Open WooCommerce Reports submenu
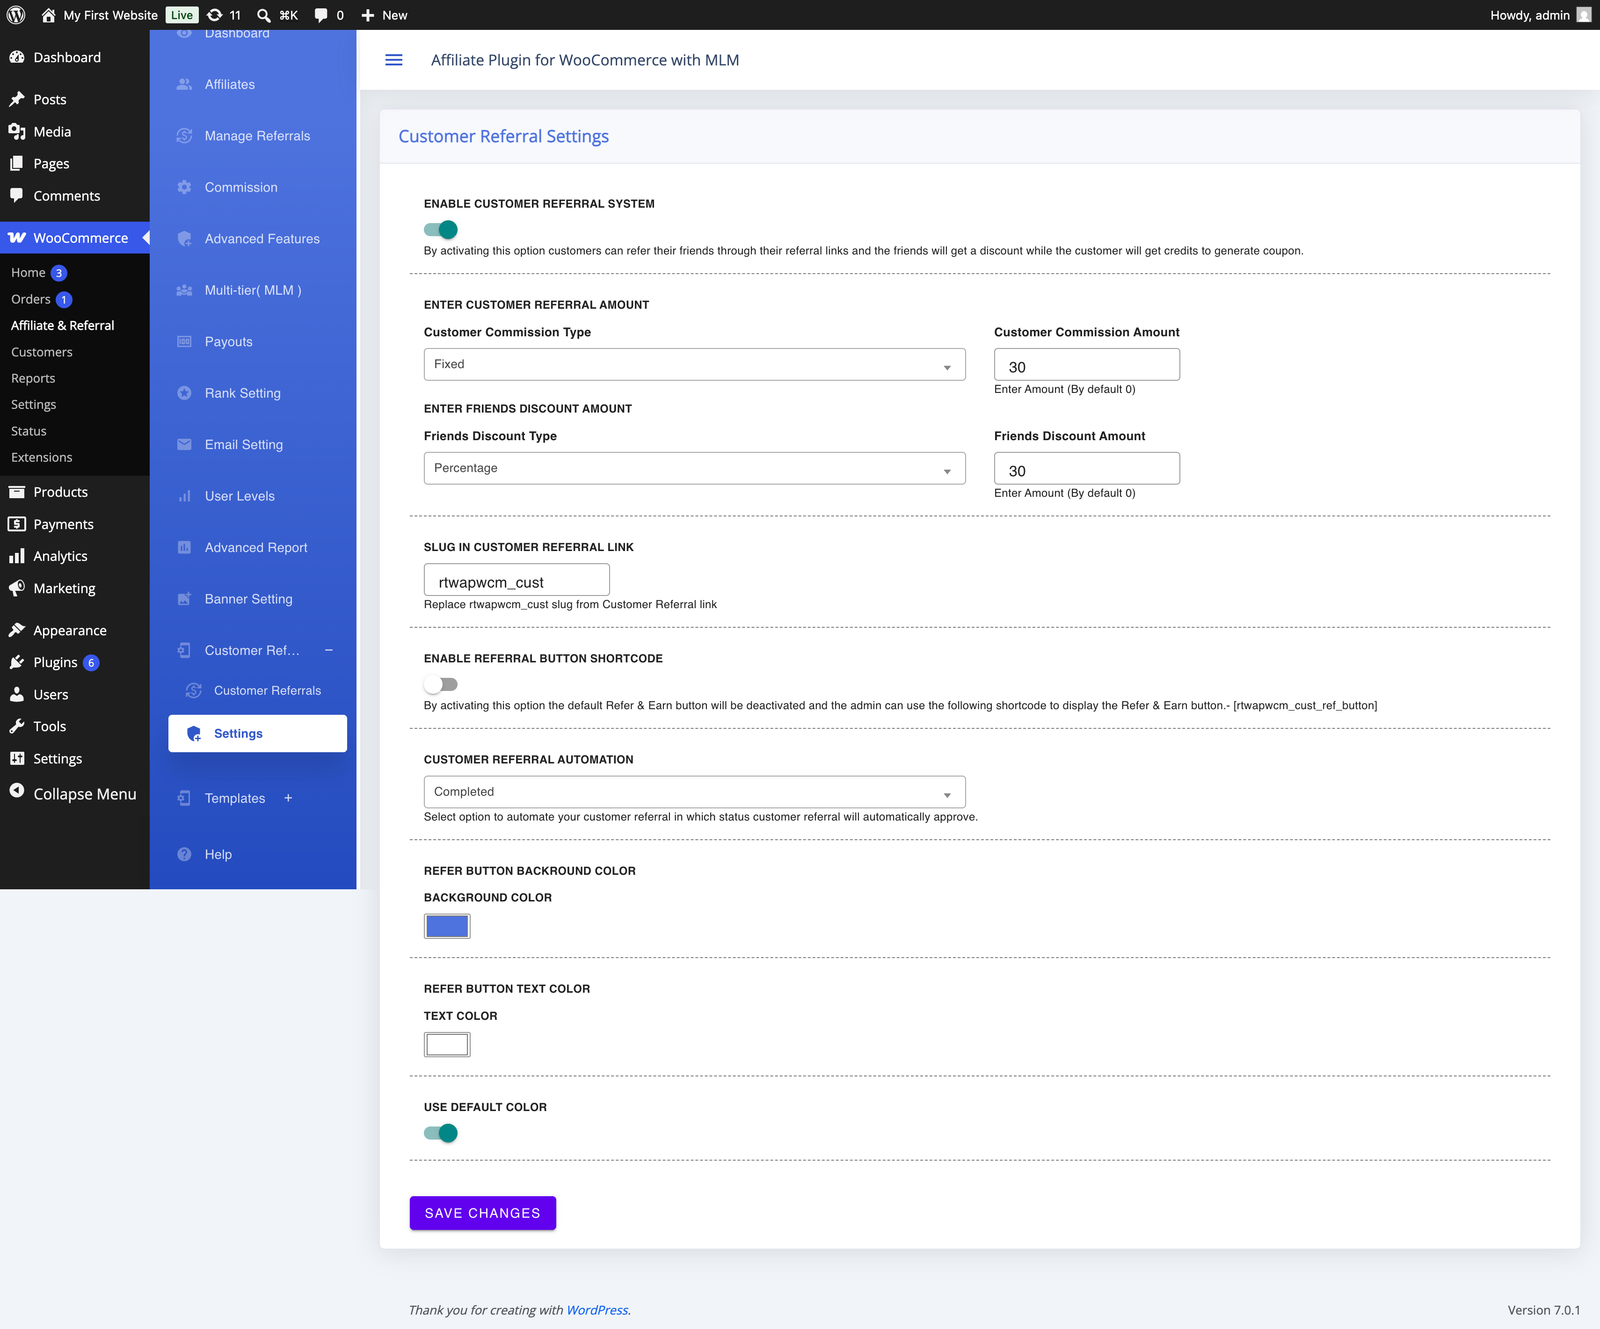1600x1329 pixels. [x=33, y=378]
